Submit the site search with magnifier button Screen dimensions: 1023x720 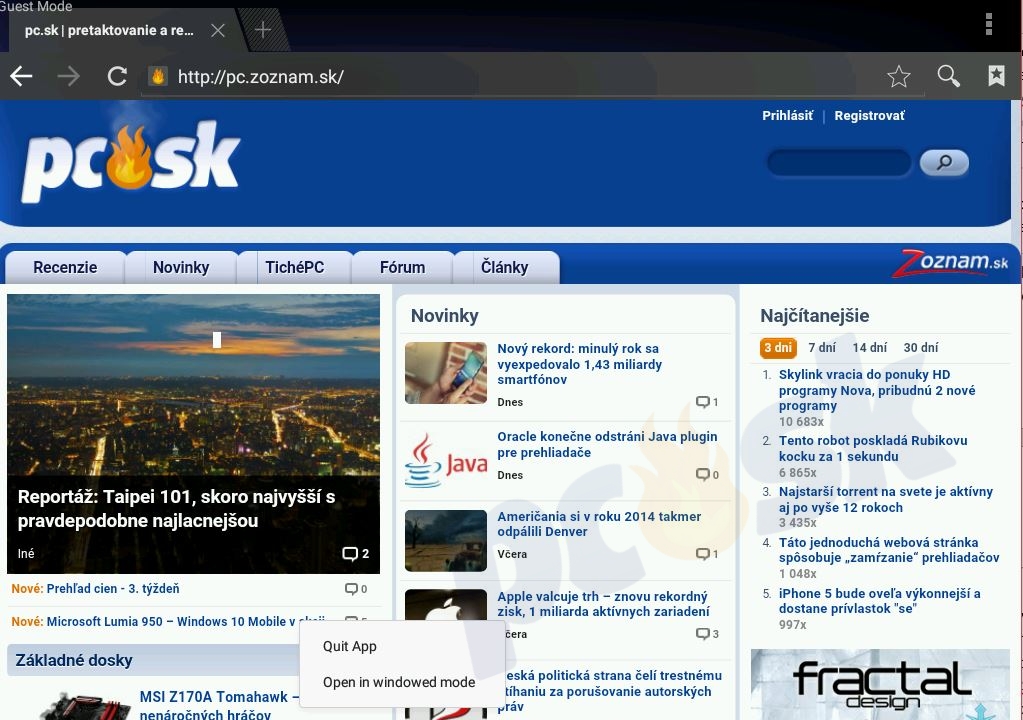click(944, 162)
